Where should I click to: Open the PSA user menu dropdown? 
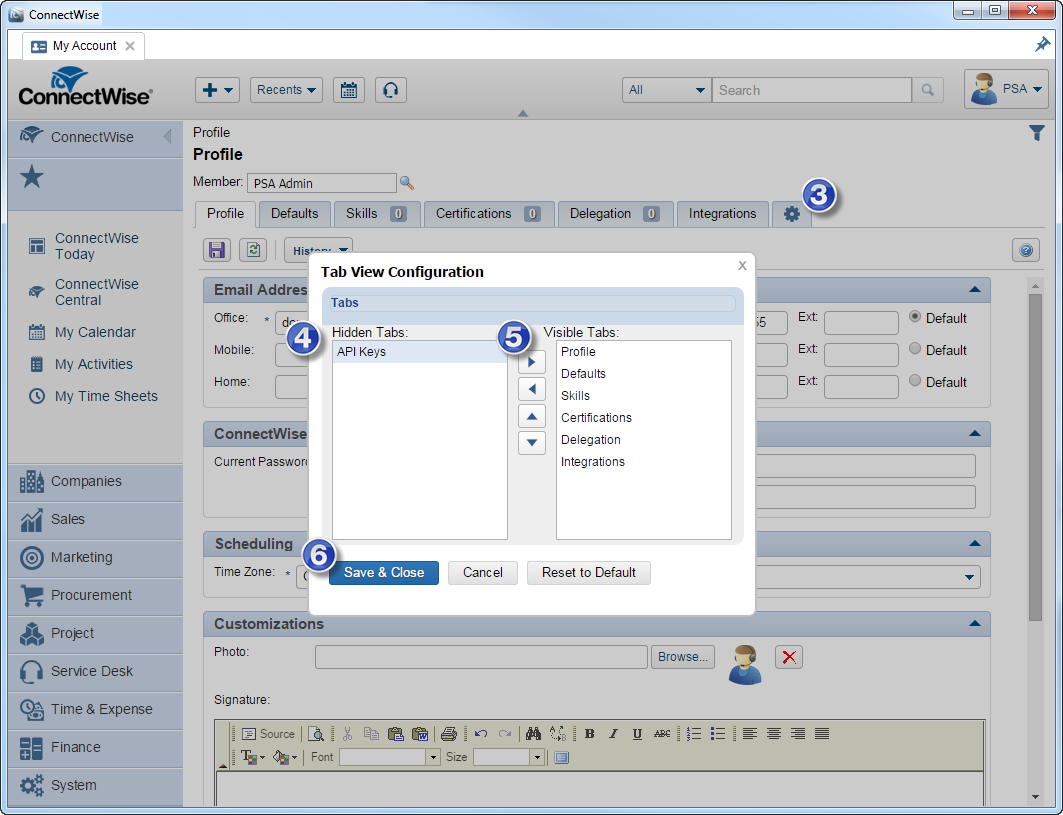(1006, 89)
